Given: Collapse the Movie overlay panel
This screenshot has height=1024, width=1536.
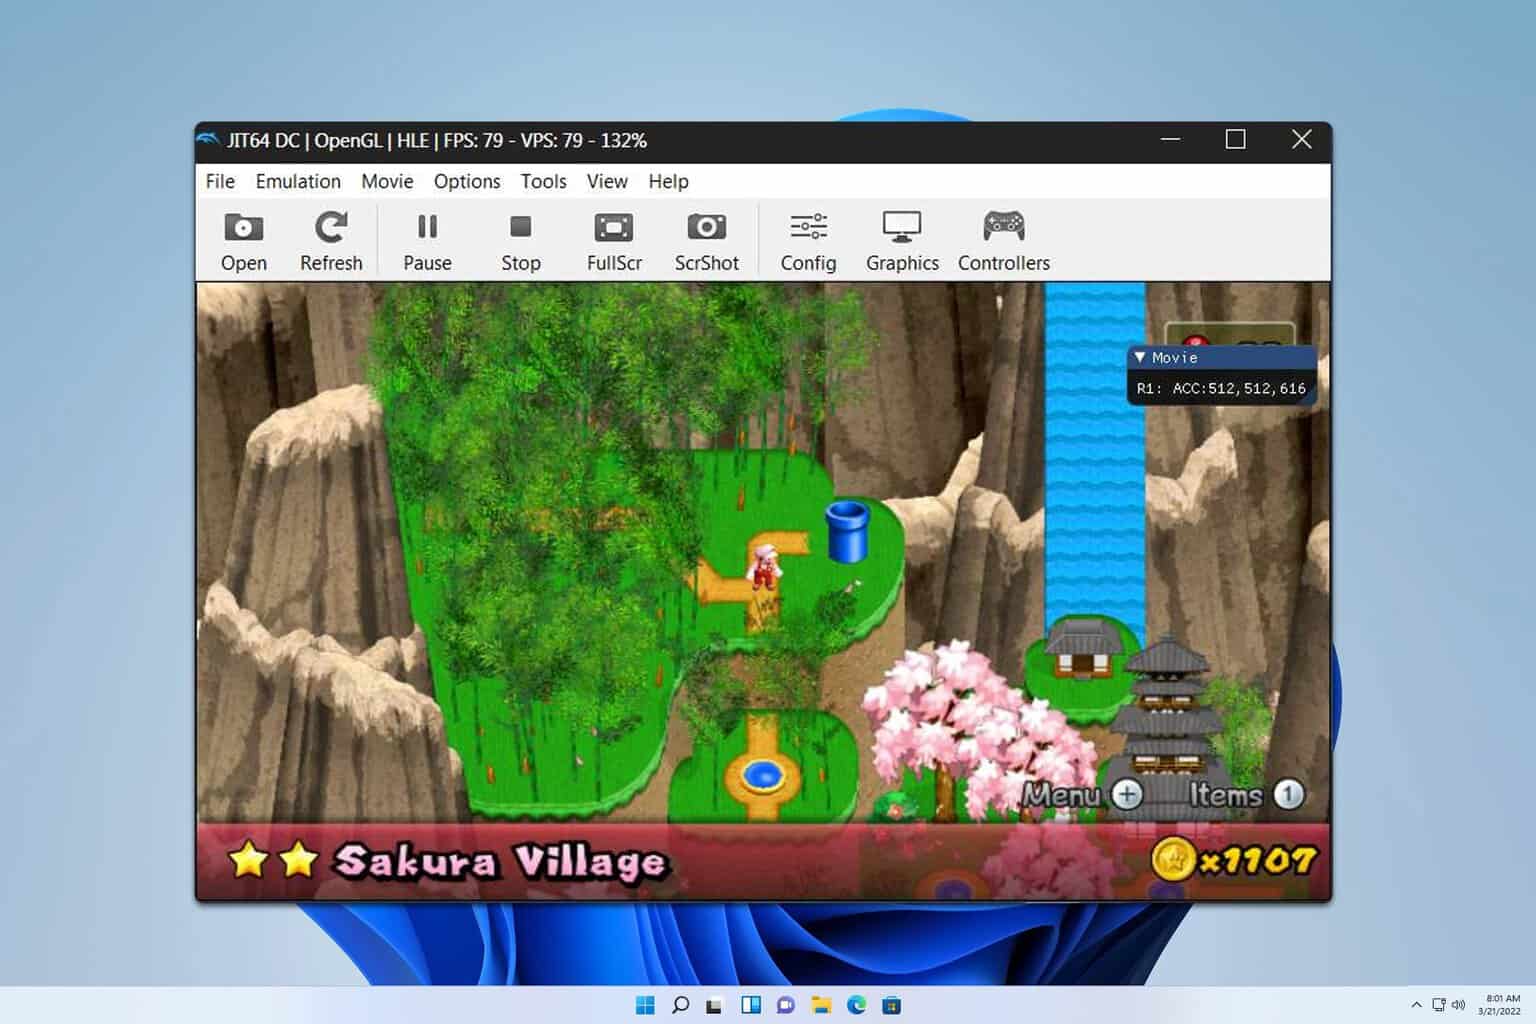Looking at the screenshot, I should click(1139, 357).
